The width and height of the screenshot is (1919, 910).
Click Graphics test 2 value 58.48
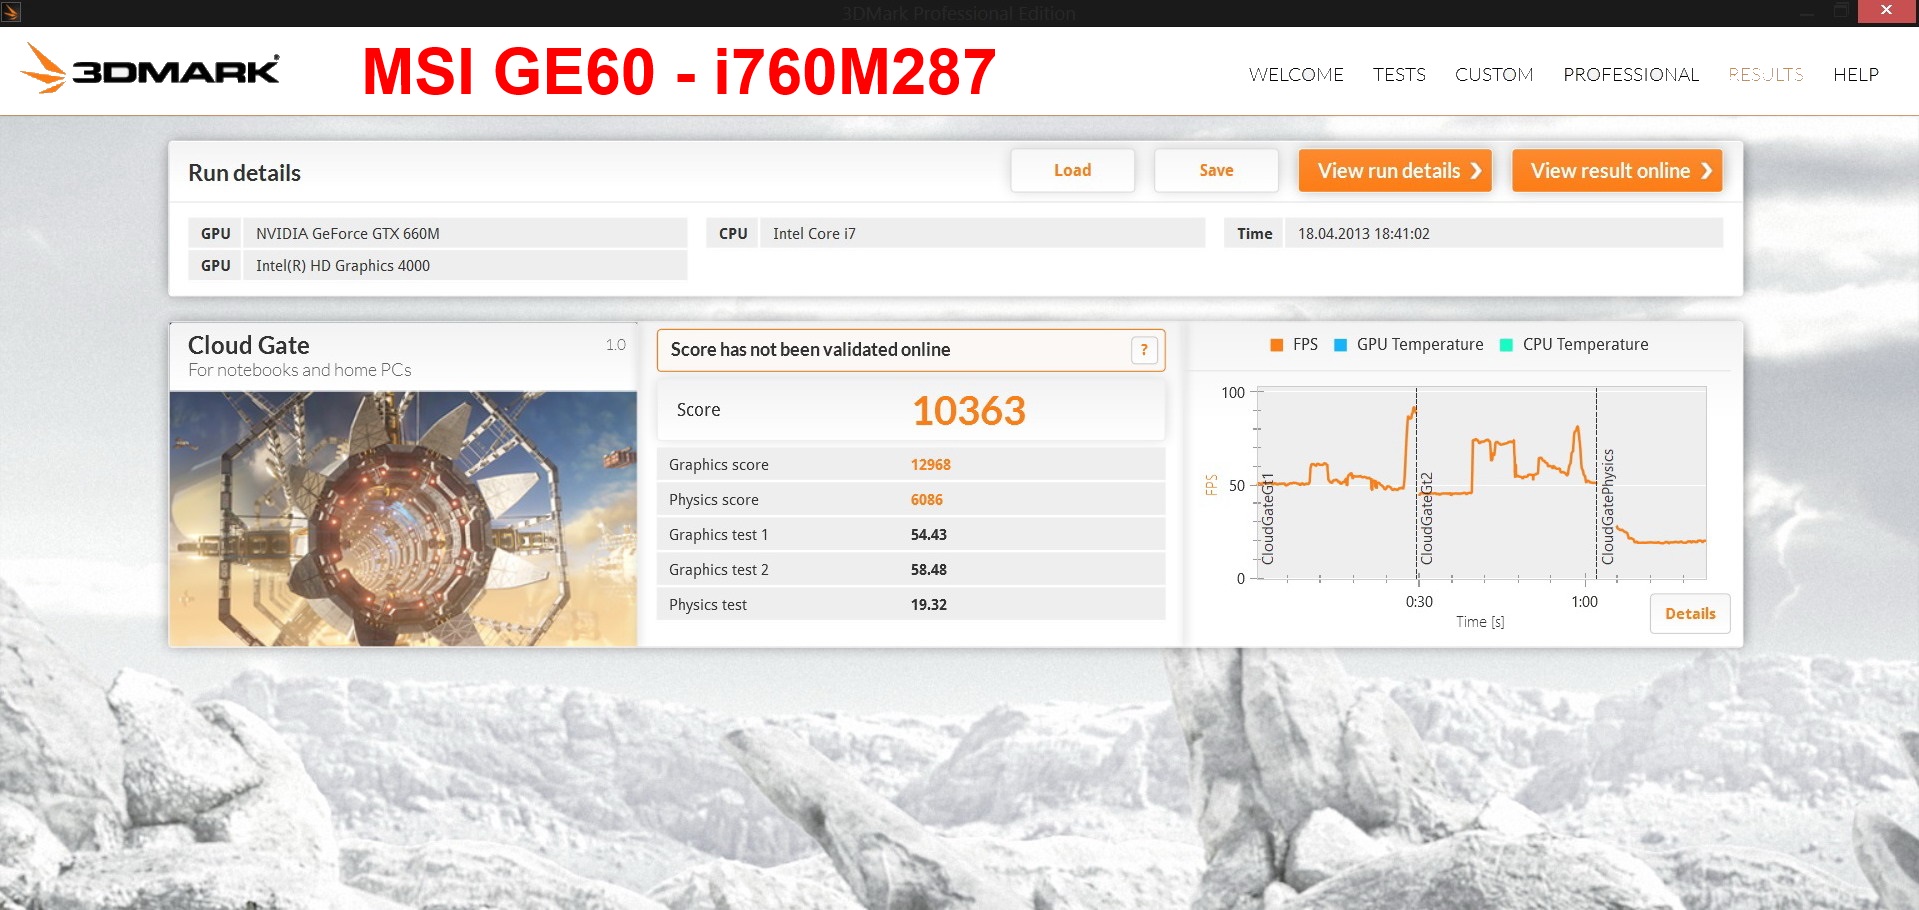pos(928,570)
